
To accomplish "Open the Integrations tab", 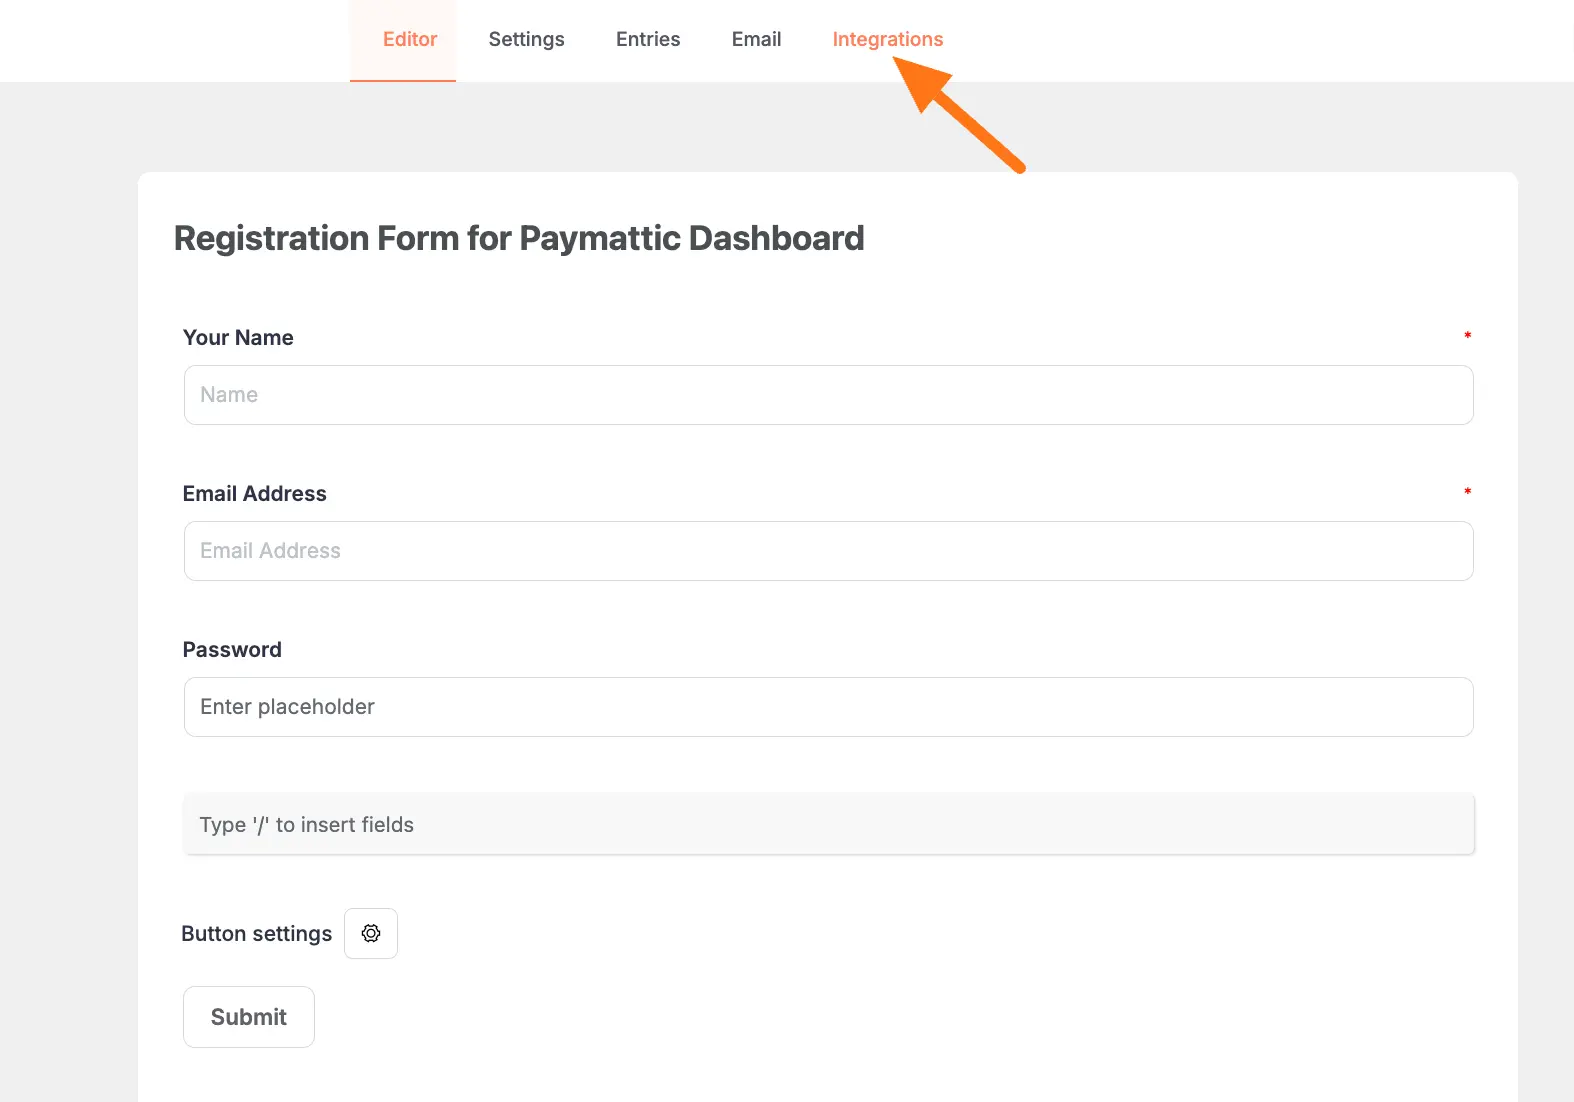I will point(887,40).
